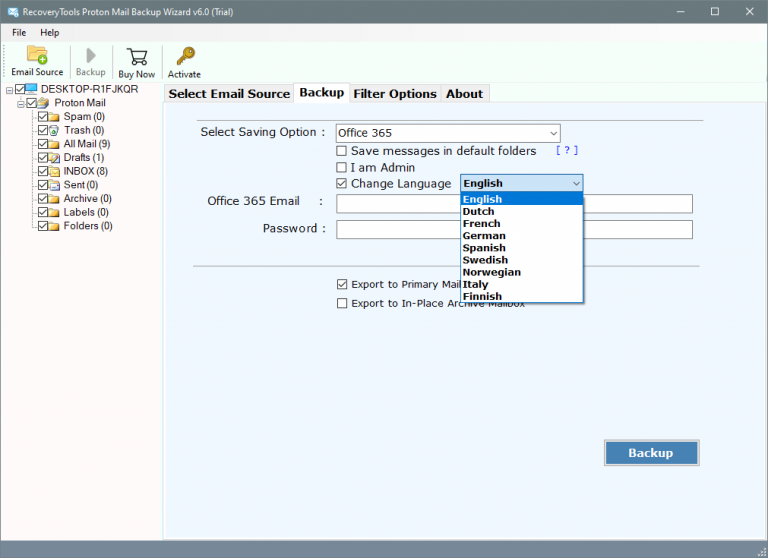
Task: Select the All Mail (9) tree label
Action: (x=87, y=144)
